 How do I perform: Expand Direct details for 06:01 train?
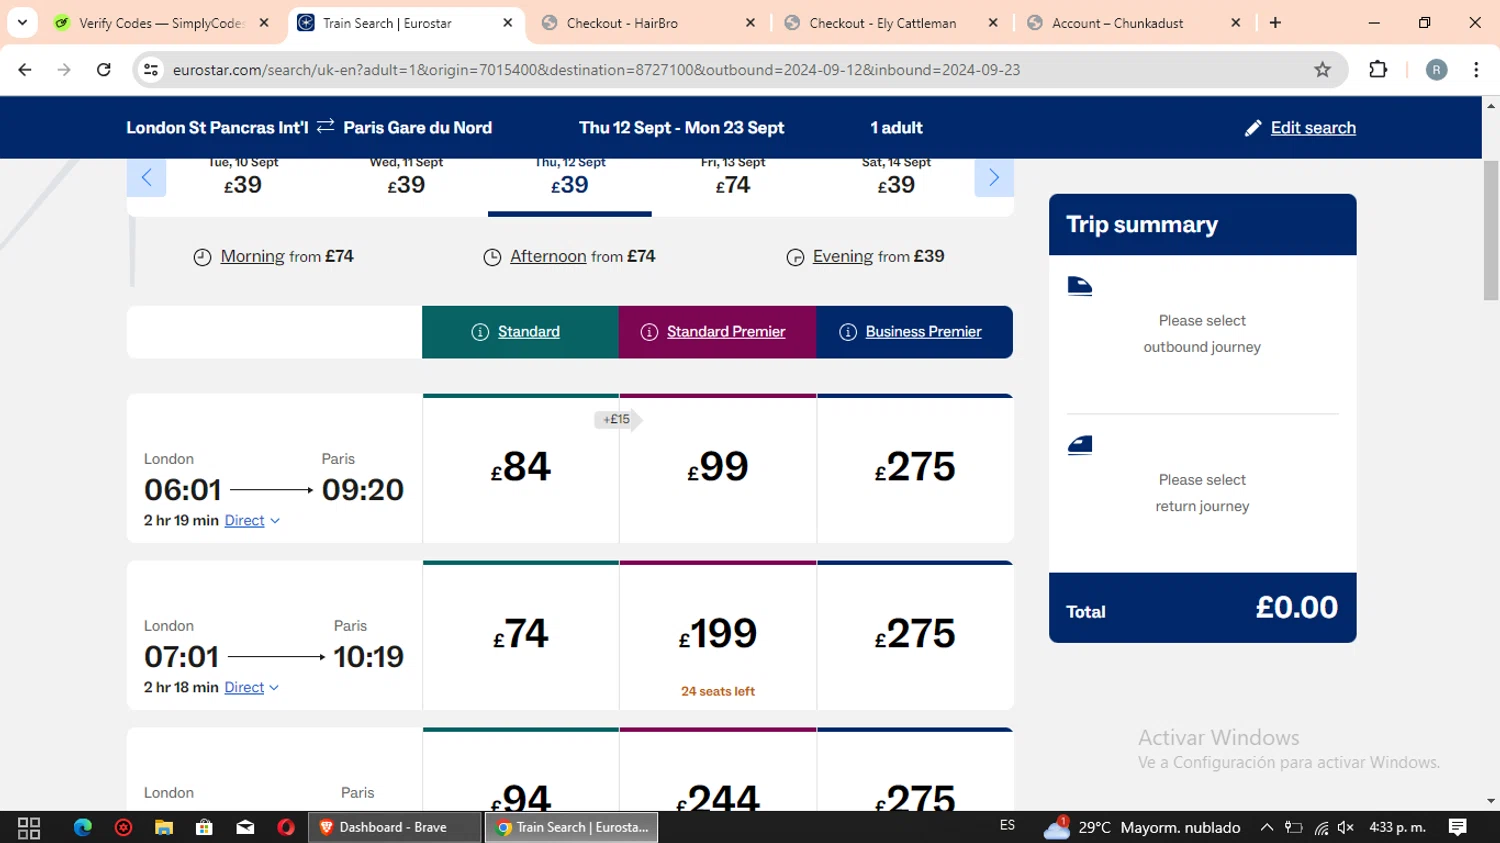tap(252, 520)
